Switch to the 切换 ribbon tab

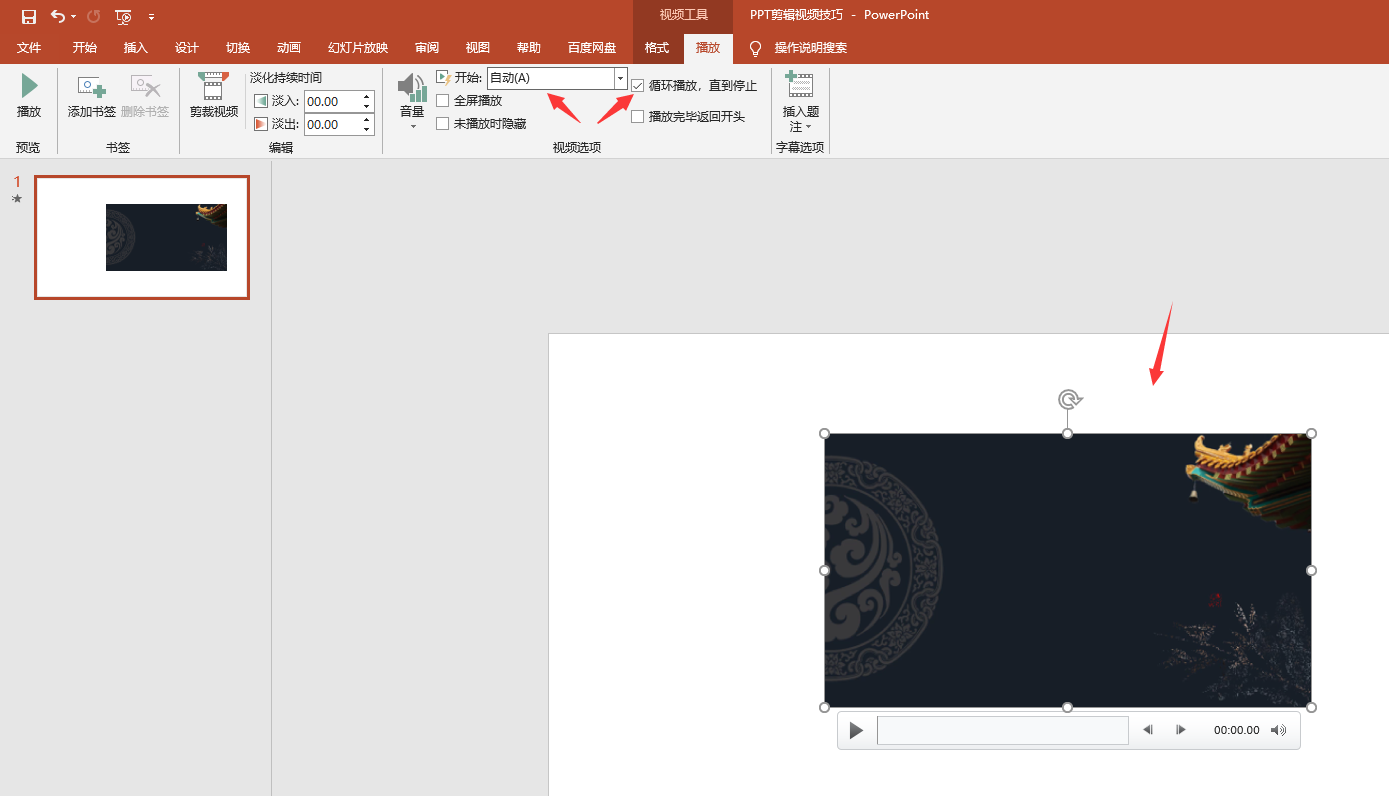(238, 48)
